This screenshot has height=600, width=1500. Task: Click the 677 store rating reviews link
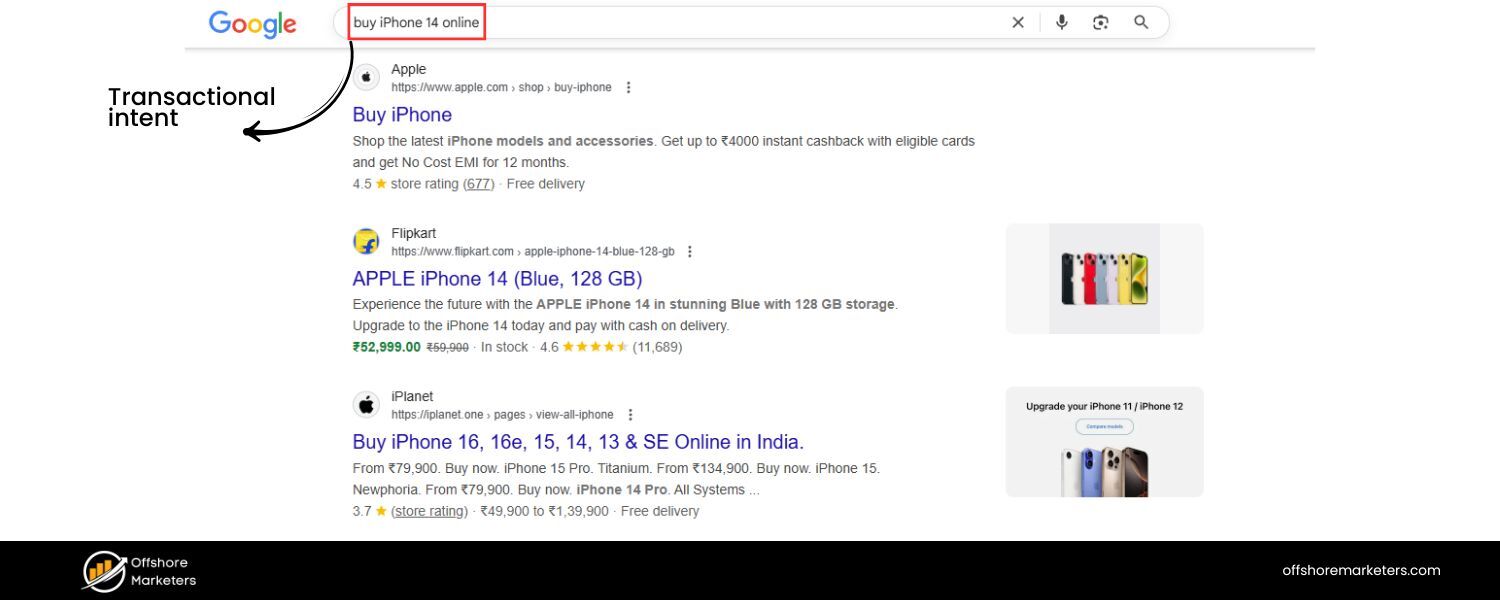click(480, 184)
